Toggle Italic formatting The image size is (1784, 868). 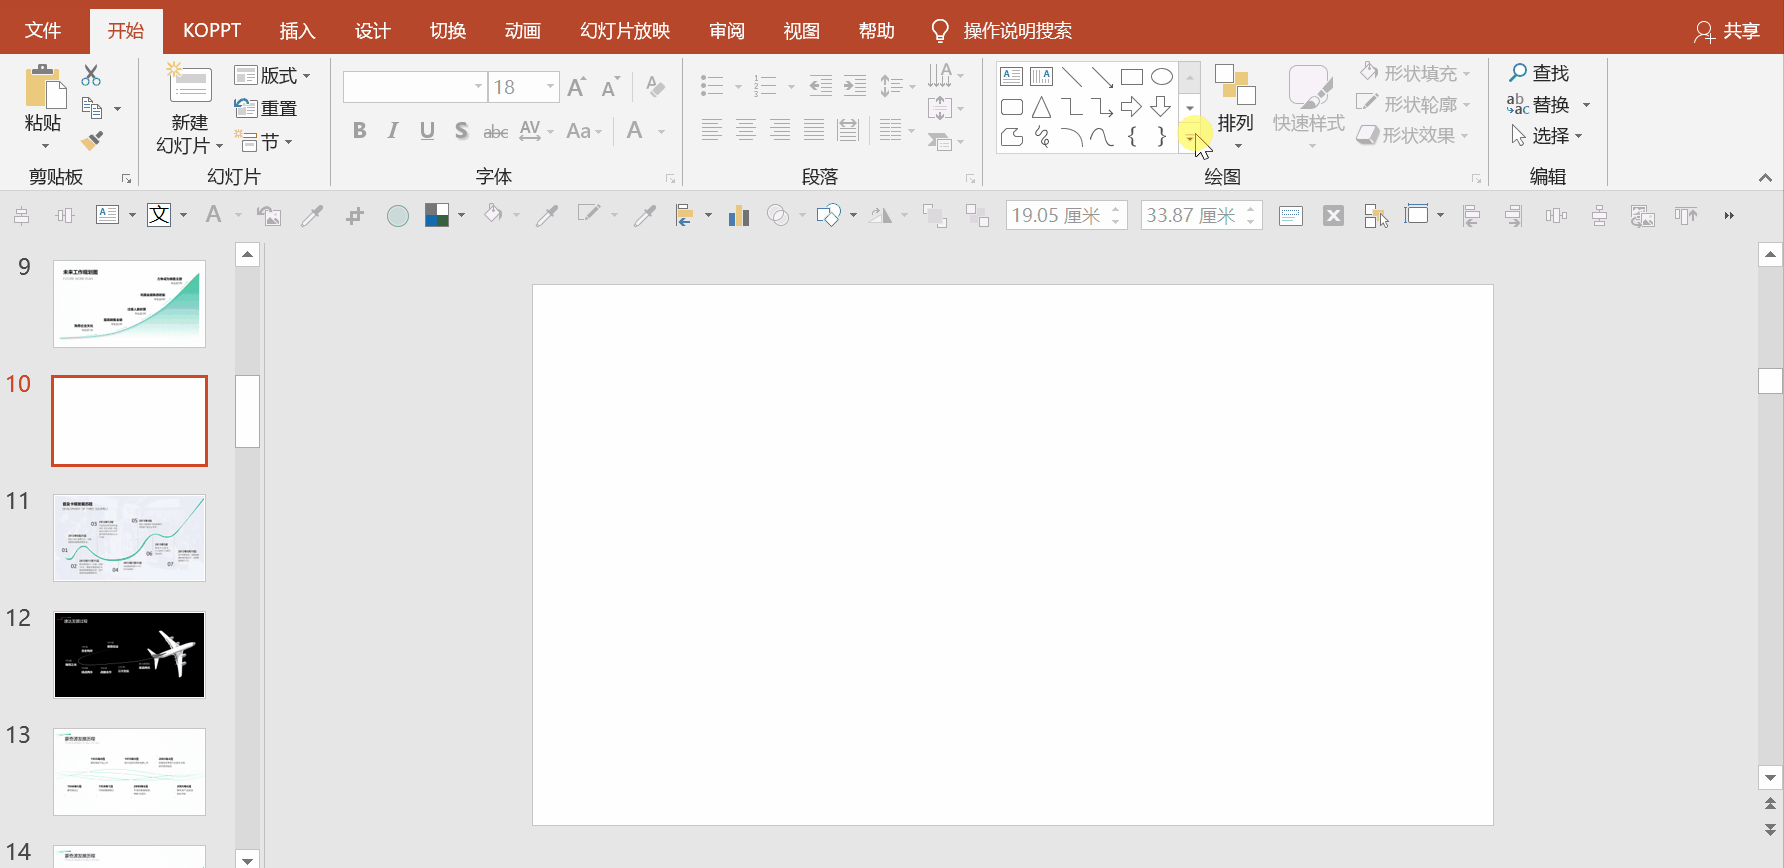393,131
